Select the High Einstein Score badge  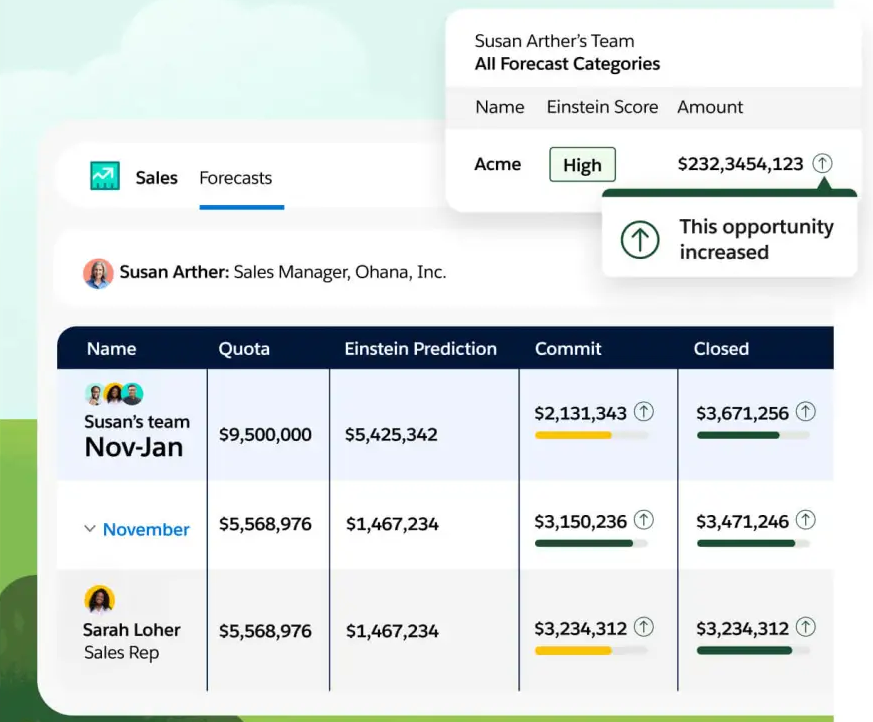pos(582,164)
